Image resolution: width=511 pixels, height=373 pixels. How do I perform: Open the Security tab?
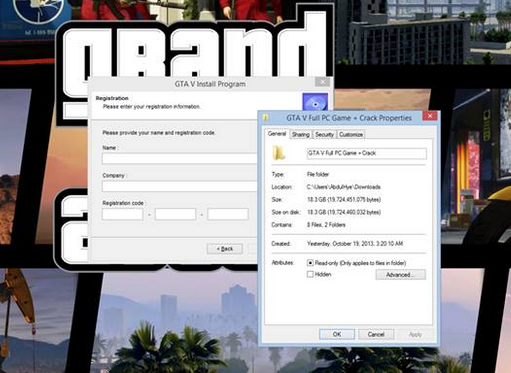coord(324,134)
